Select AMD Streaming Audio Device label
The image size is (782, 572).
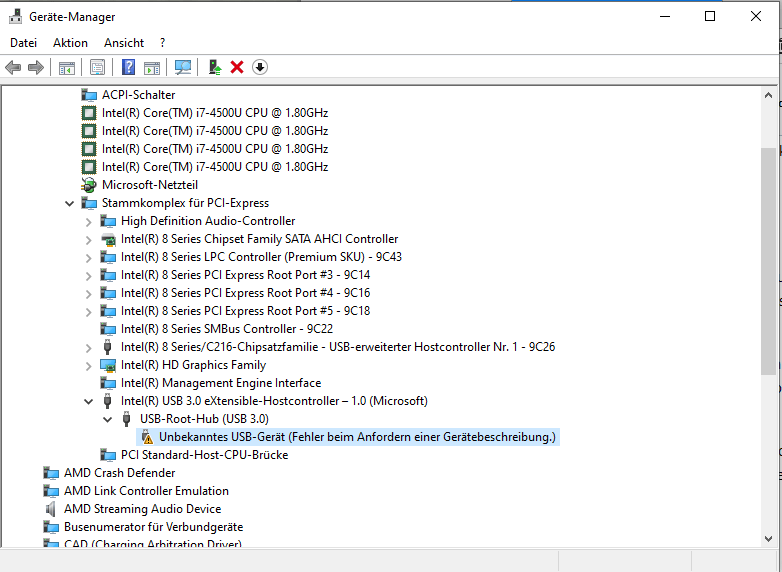(143, 509)
